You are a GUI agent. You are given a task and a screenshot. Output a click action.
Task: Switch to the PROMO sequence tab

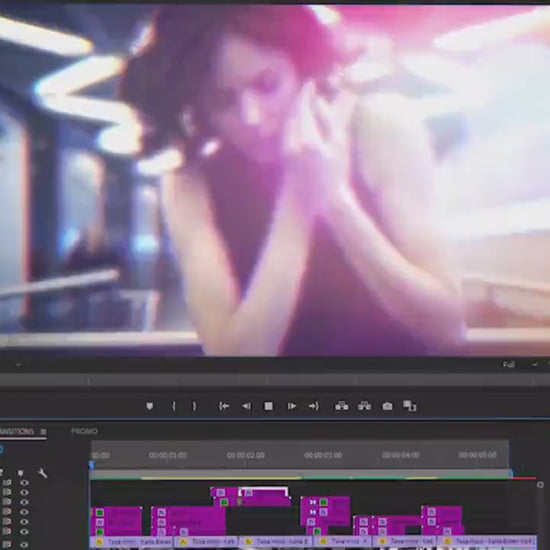pyautogui.click(x=84, y=431)
